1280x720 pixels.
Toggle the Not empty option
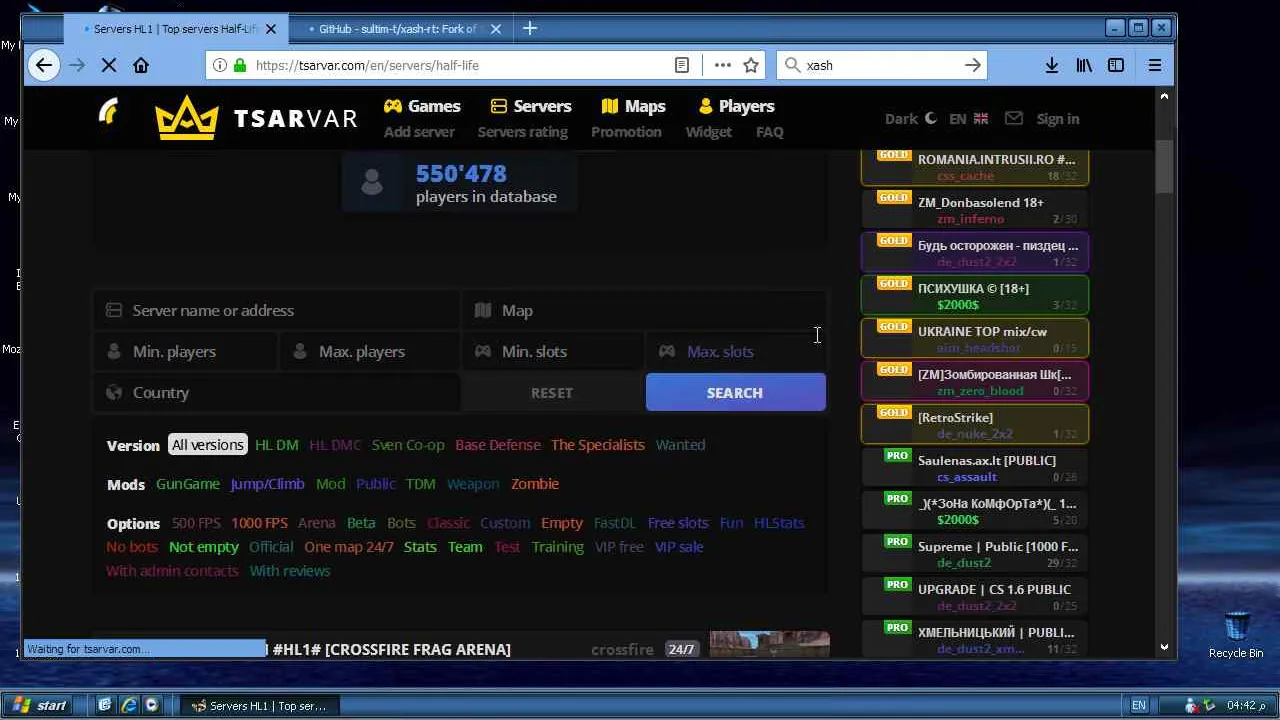(x=204, y=547)
